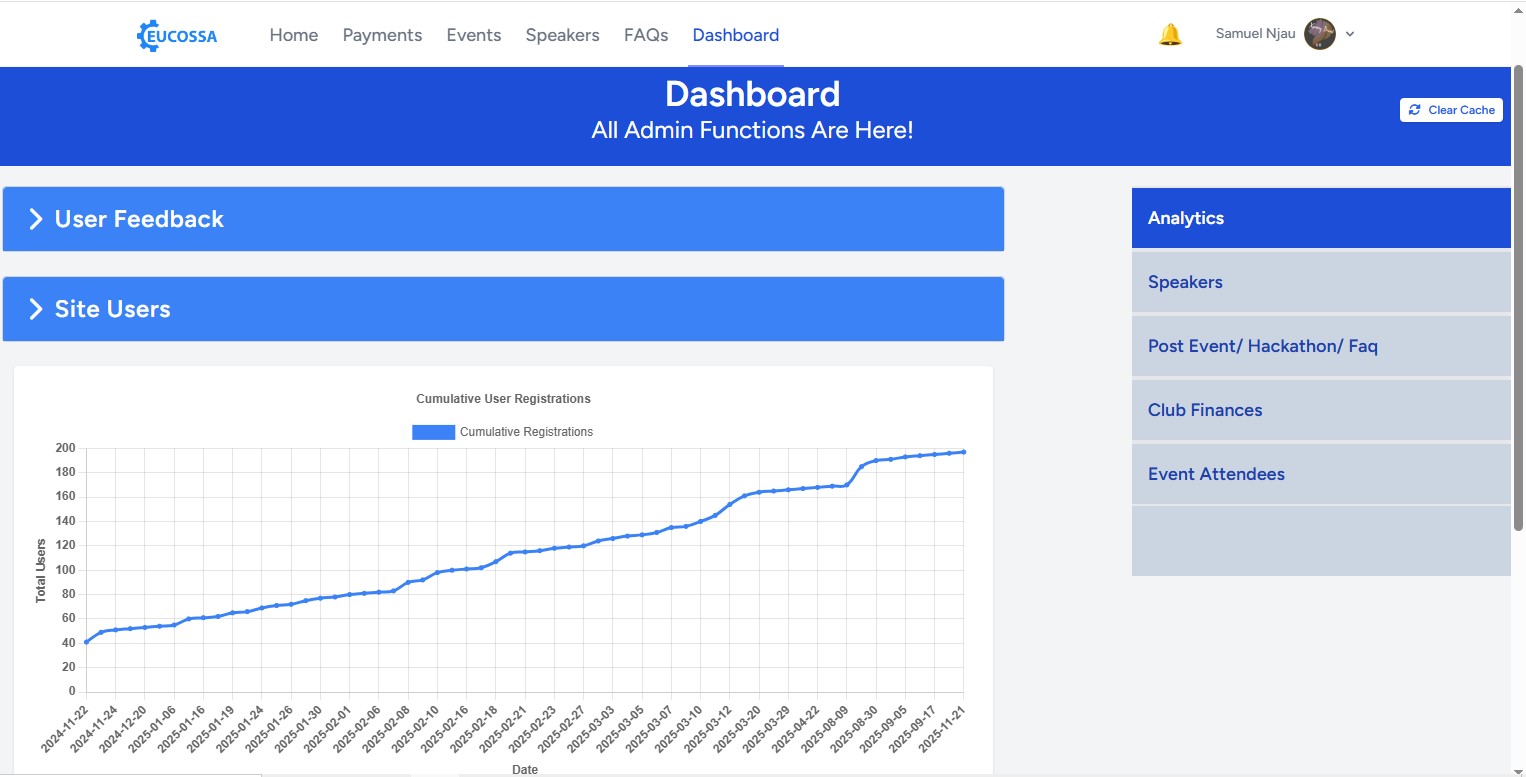Open the notification bell

pyautogui.click(x=1169, y=33)
